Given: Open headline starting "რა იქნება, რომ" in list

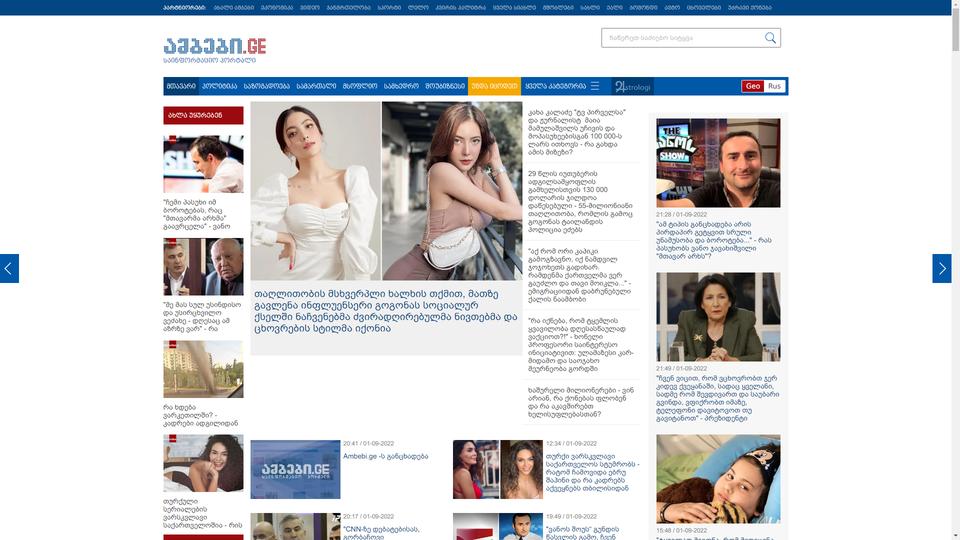Looking at the screenshot, I should 580,345.
